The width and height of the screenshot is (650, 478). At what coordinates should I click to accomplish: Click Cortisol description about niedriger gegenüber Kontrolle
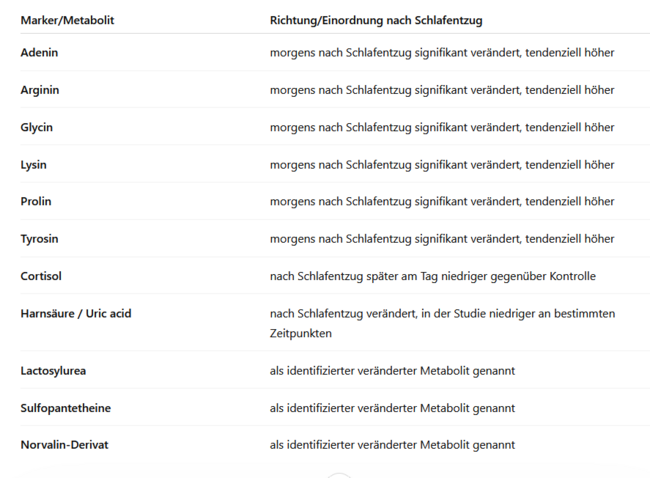tap(433, 276)
